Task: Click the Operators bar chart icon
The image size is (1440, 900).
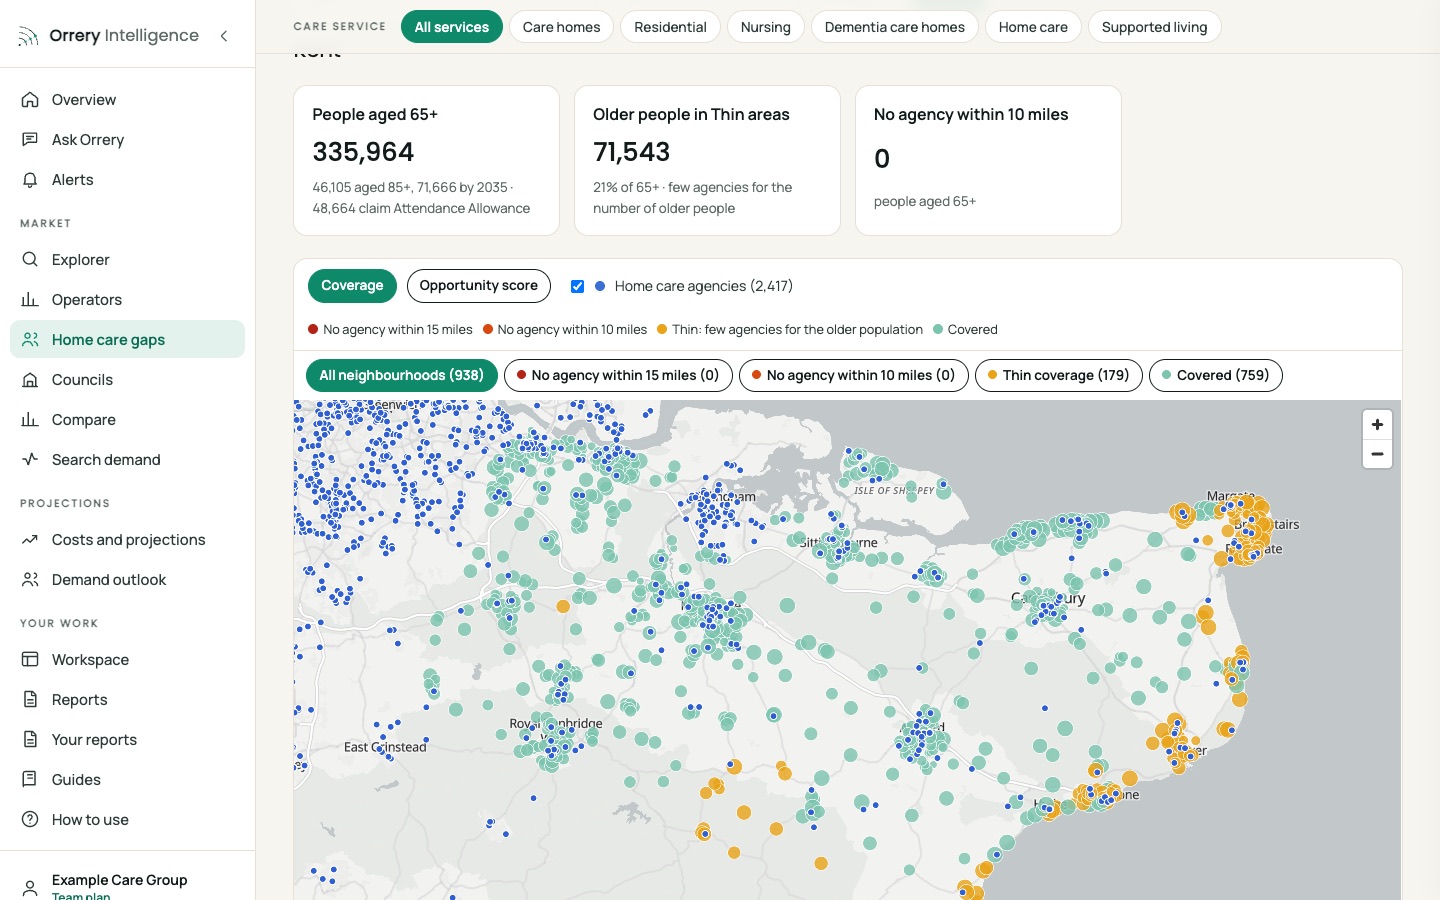Action: (x=30, y=300)
